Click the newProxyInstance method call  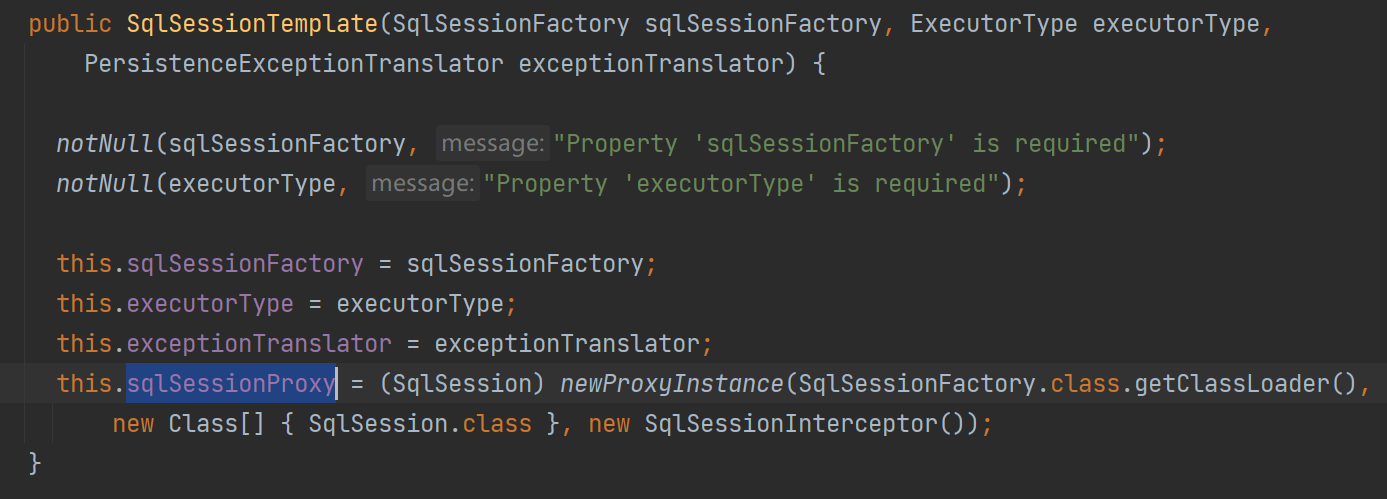click(672, 383)
